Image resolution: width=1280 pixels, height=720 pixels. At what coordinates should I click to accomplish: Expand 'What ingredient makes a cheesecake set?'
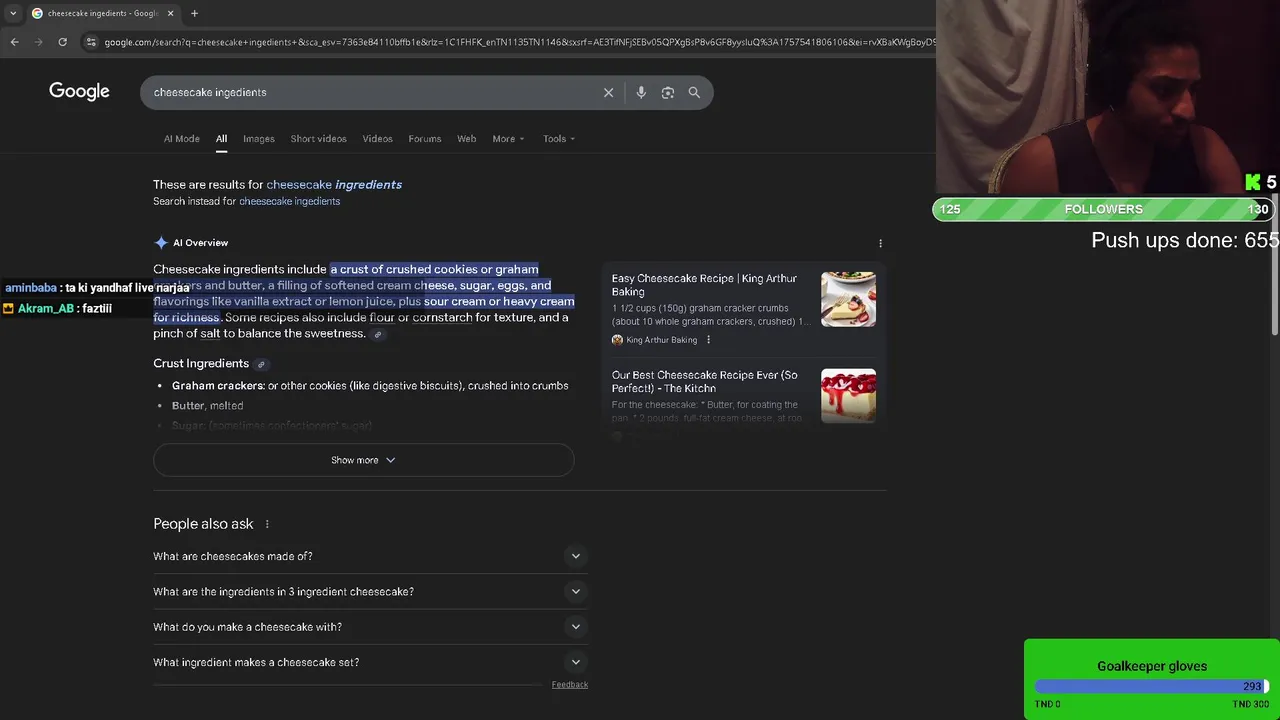(370, 662)
